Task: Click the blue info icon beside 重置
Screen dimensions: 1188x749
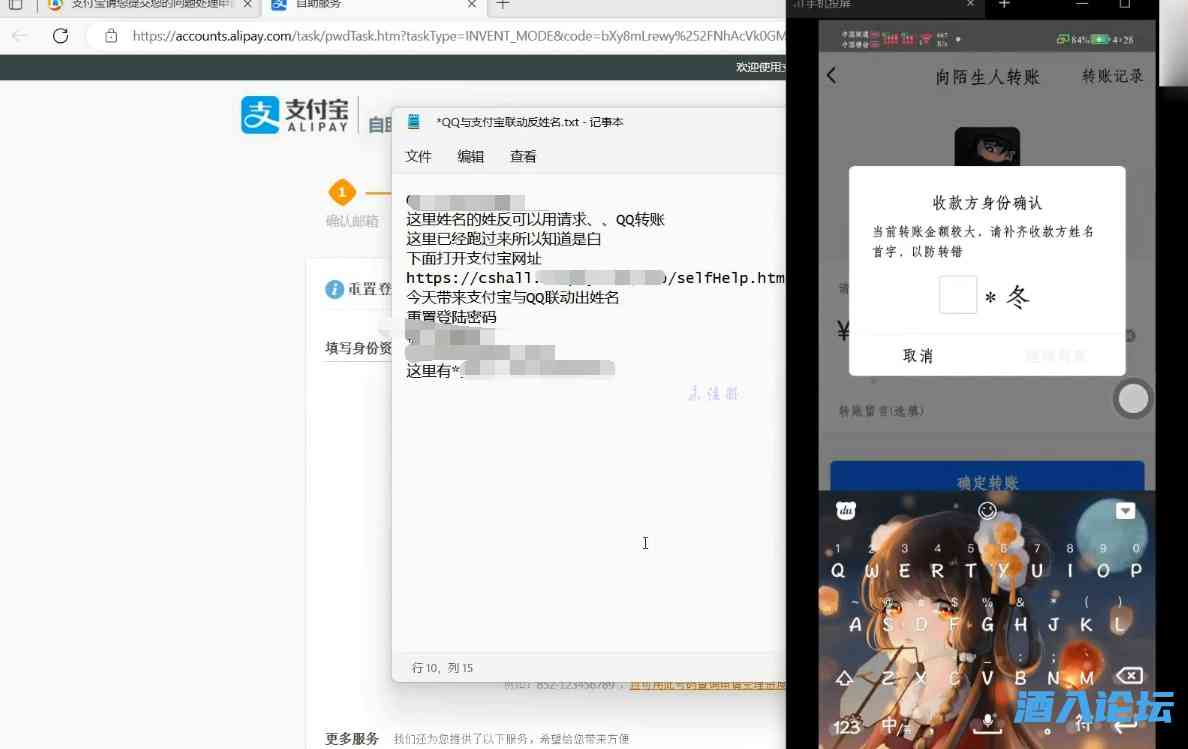Action: click(x=334, y=289)
